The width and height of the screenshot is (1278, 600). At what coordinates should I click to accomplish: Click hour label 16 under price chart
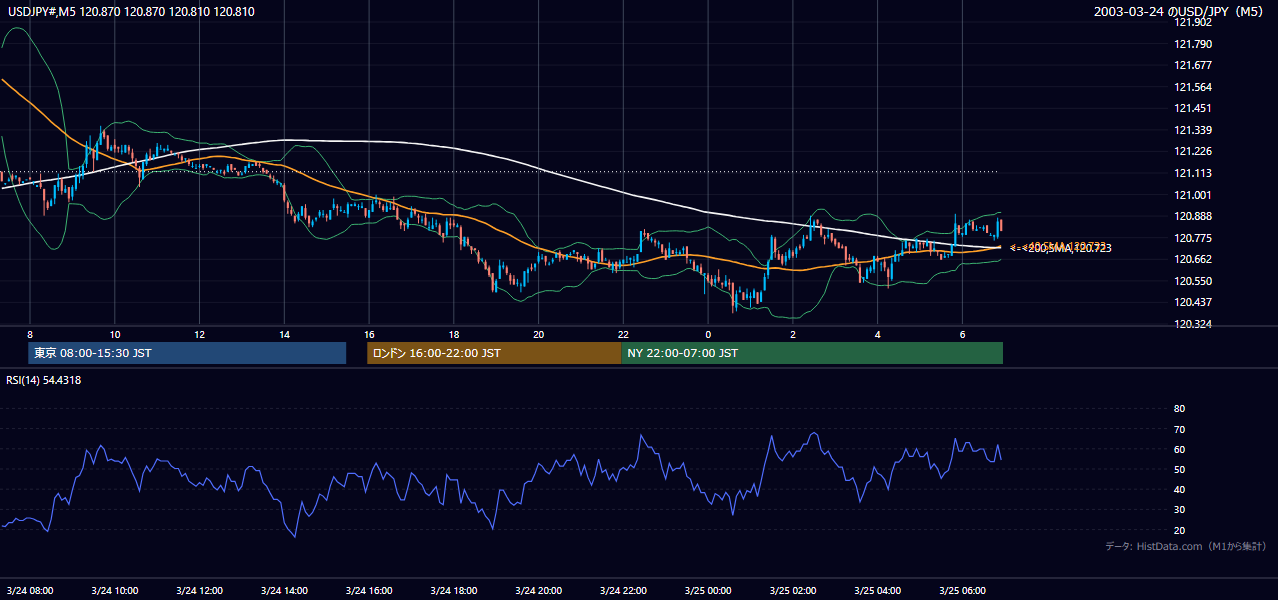(x=369, y=334)
